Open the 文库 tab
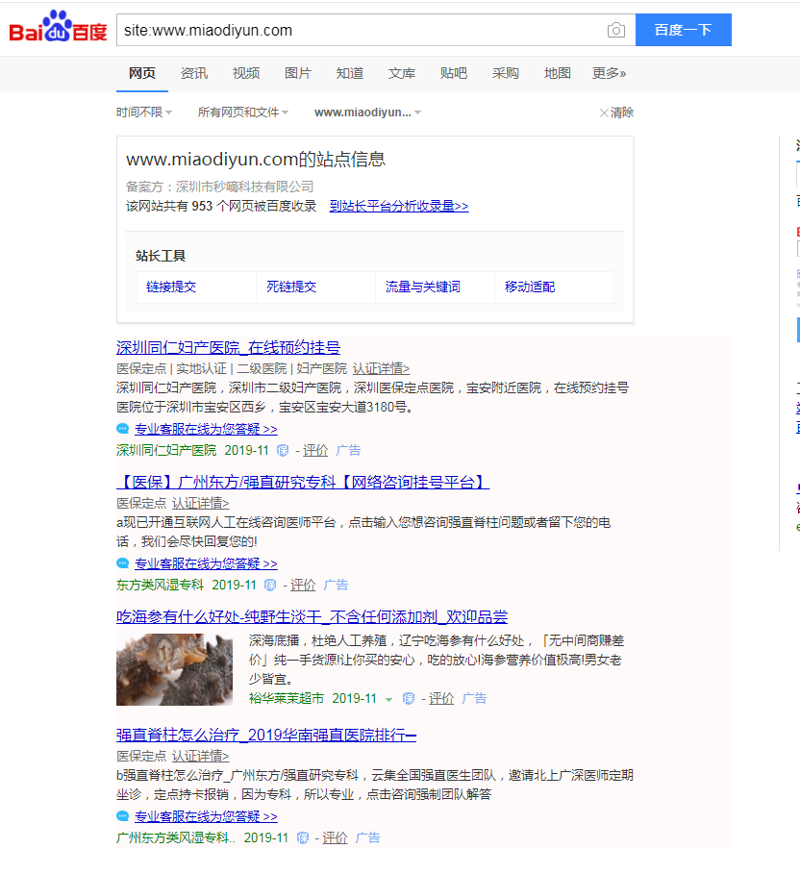Screen dimensions: 800x874 click(401, 73)
